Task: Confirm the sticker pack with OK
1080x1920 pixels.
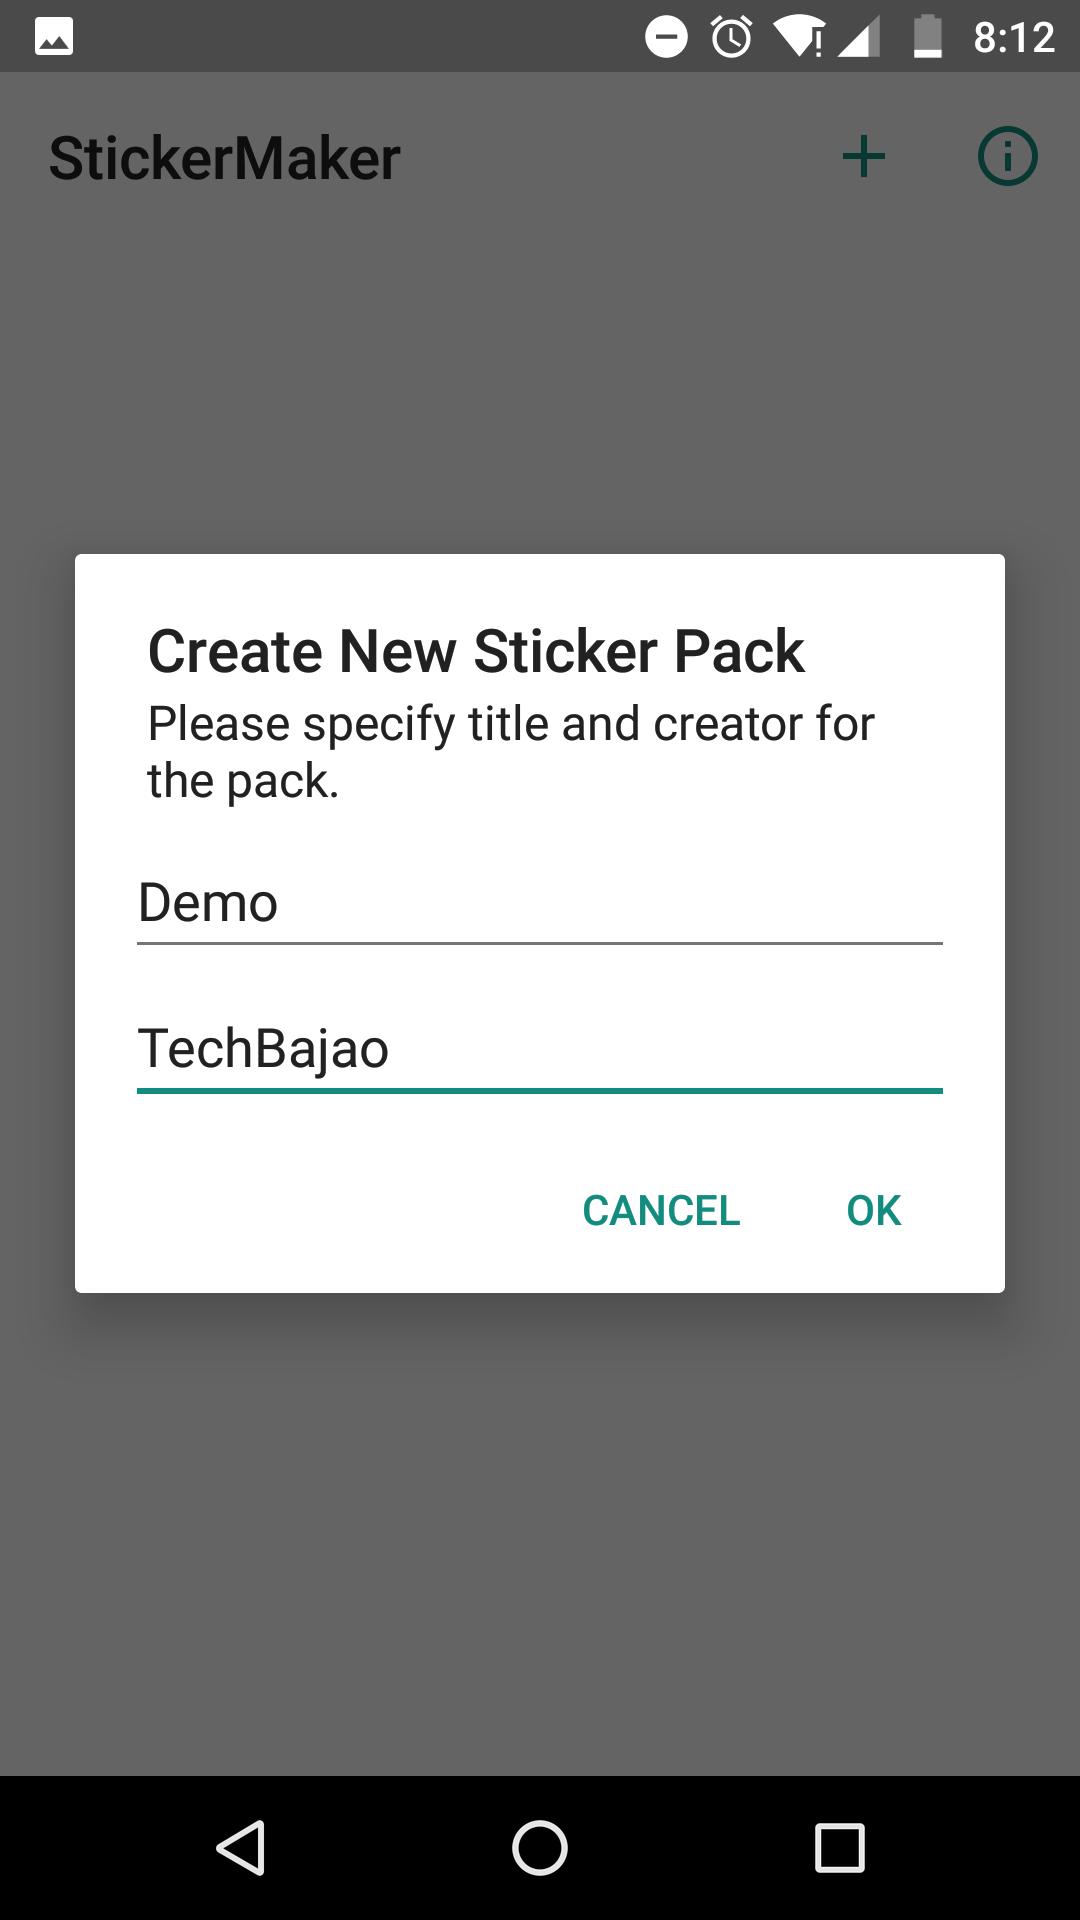Action: pos(874,1210)
